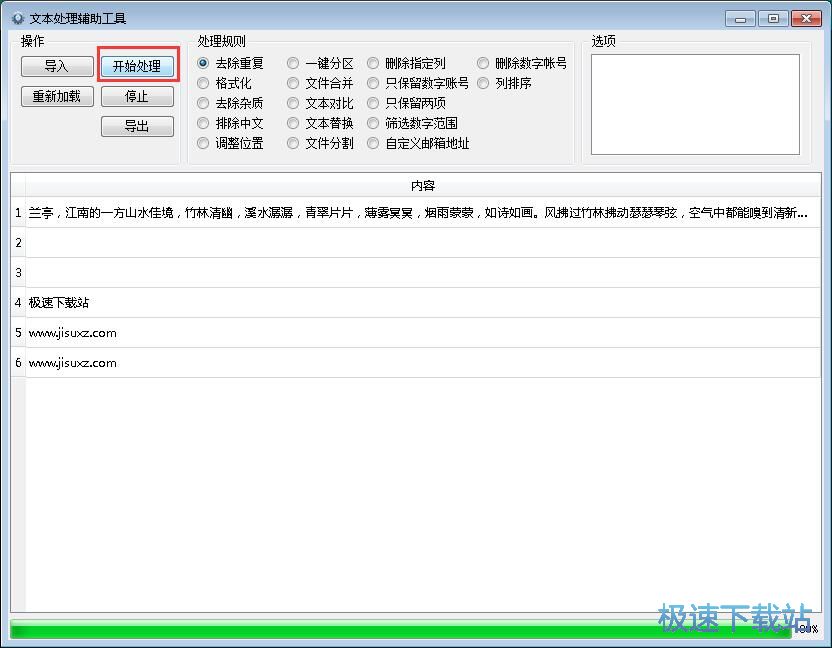
Task: Select the empty row numbered 3
Action: (x=423, y=273)
